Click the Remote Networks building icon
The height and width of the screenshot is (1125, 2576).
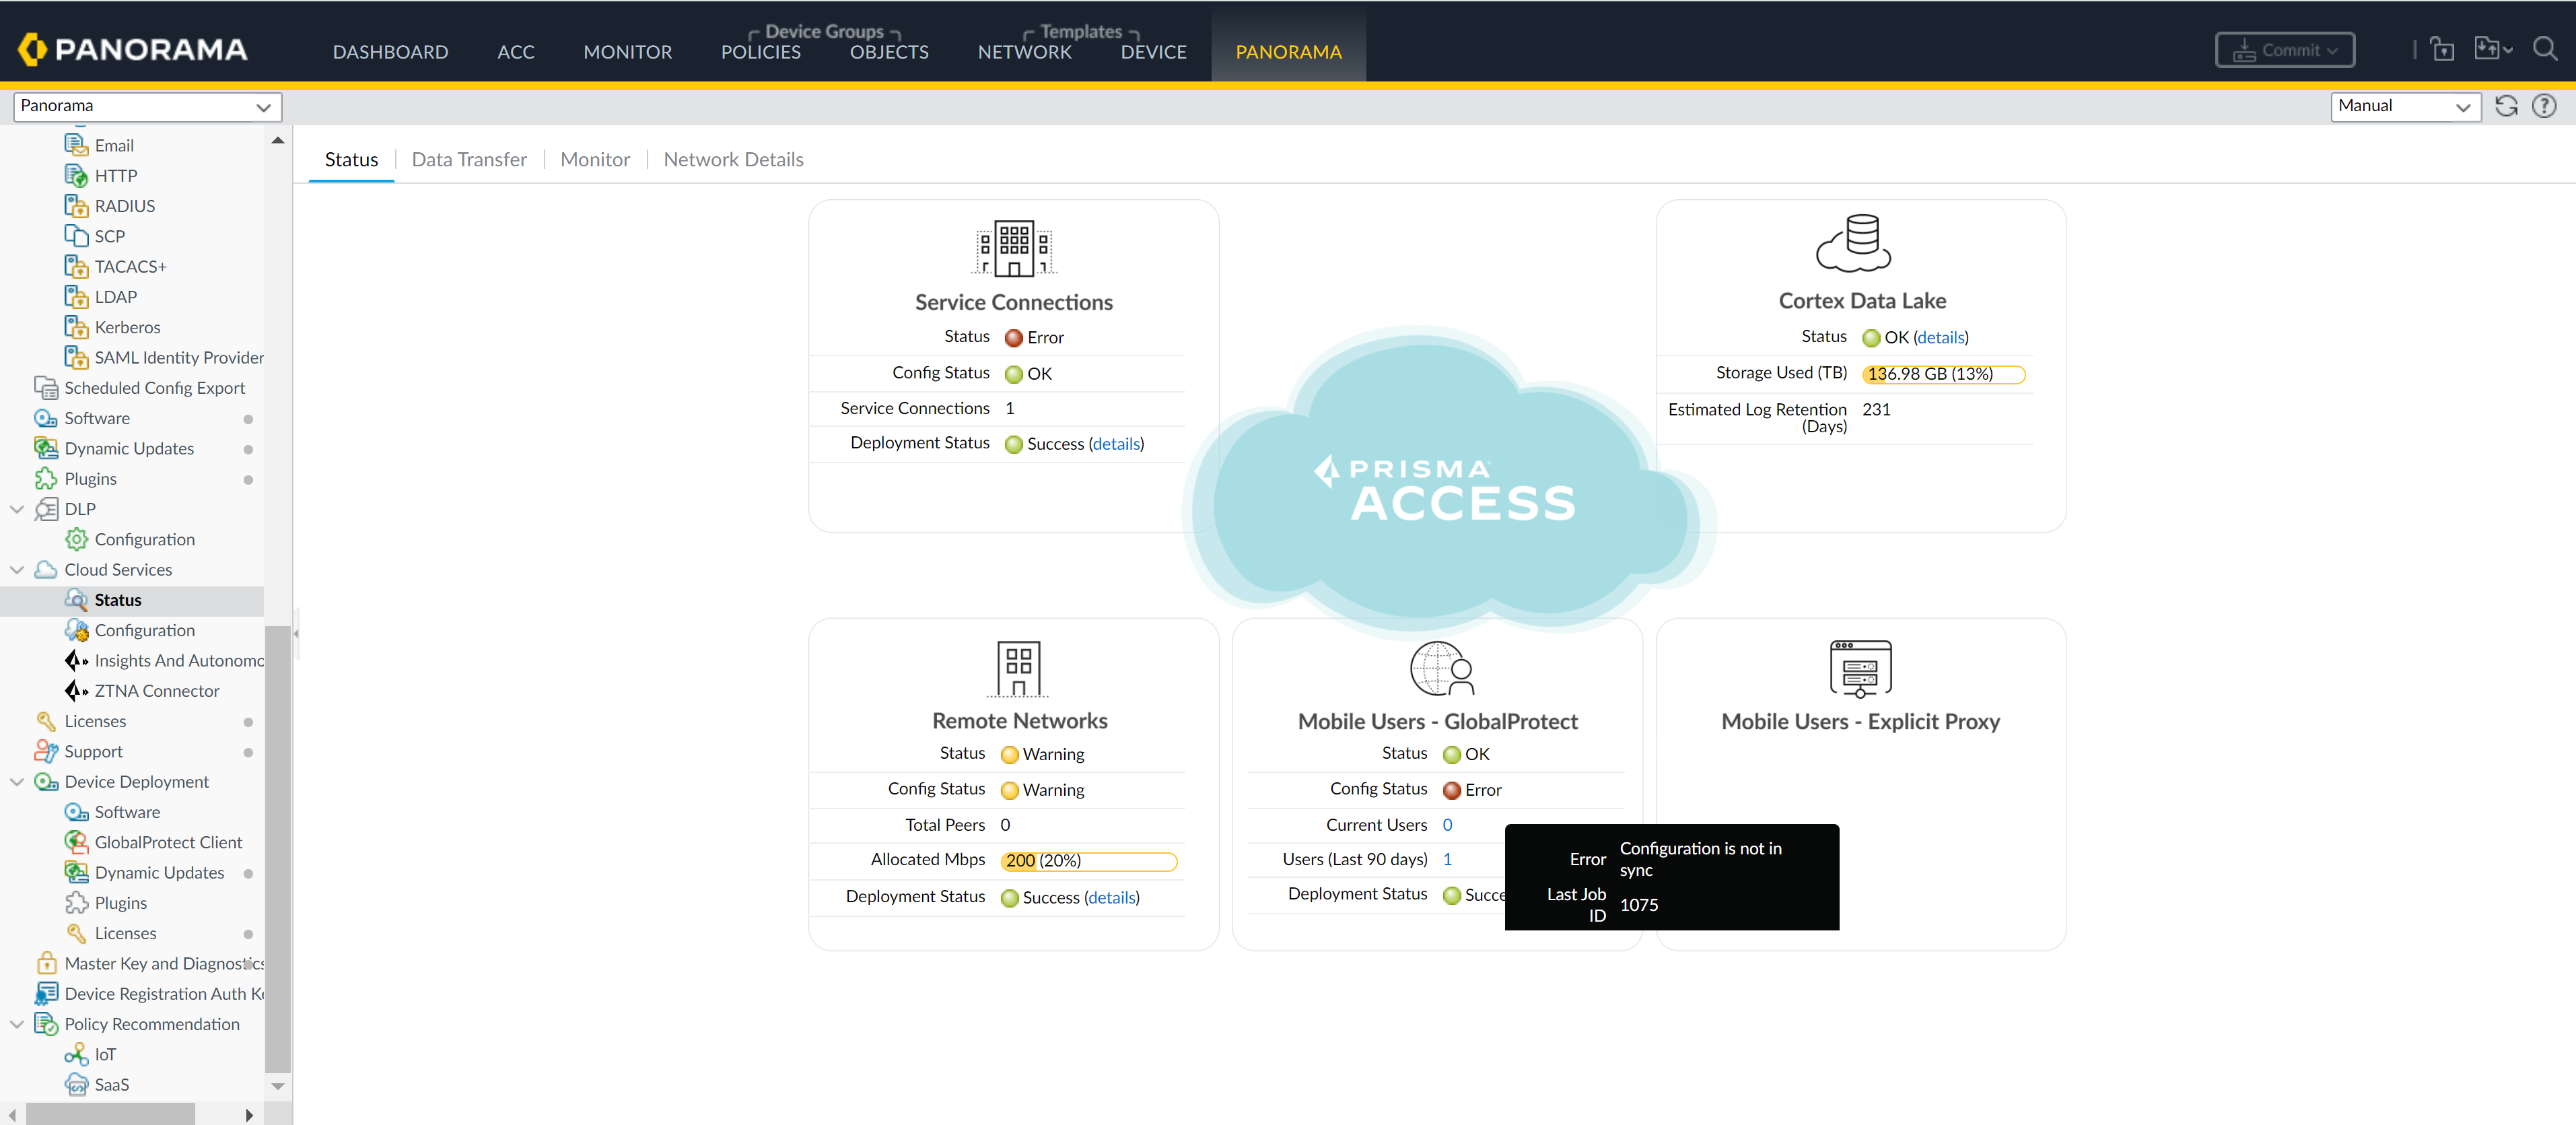pos(1018,668)
